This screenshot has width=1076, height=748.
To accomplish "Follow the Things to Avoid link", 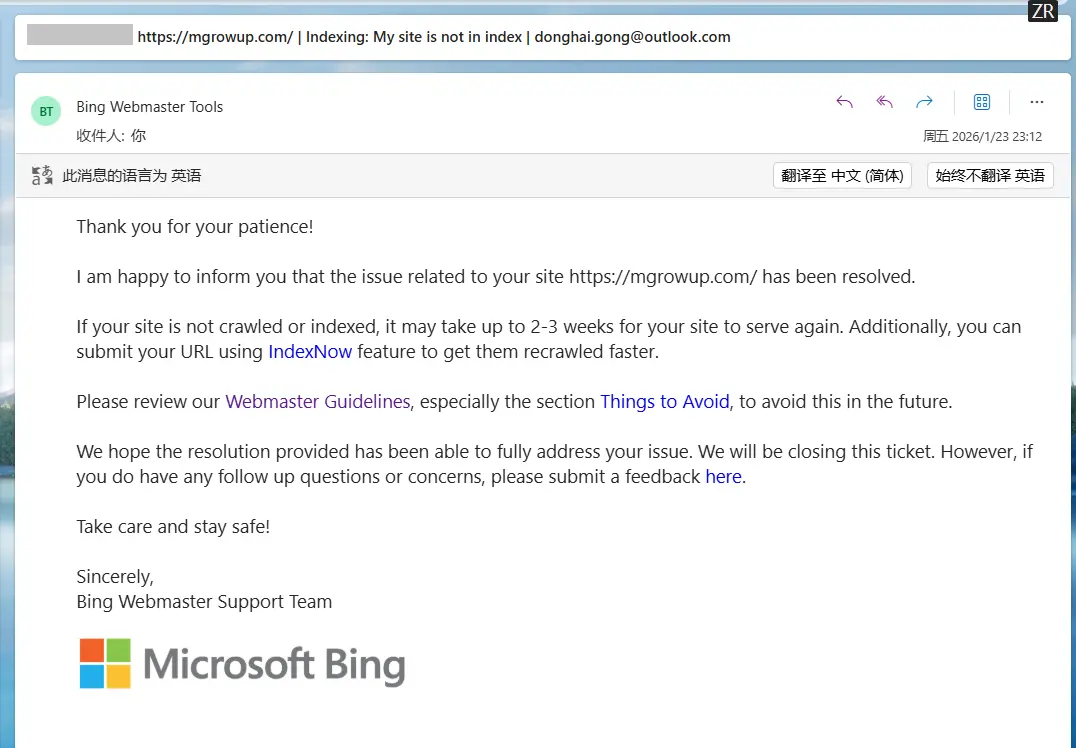I will 665,402.
